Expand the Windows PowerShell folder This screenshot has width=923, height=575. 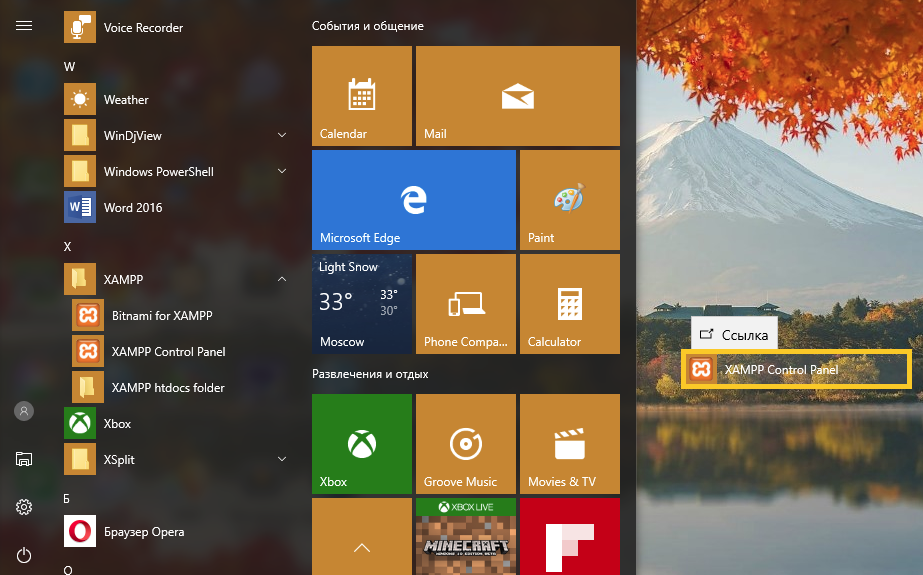282,172
